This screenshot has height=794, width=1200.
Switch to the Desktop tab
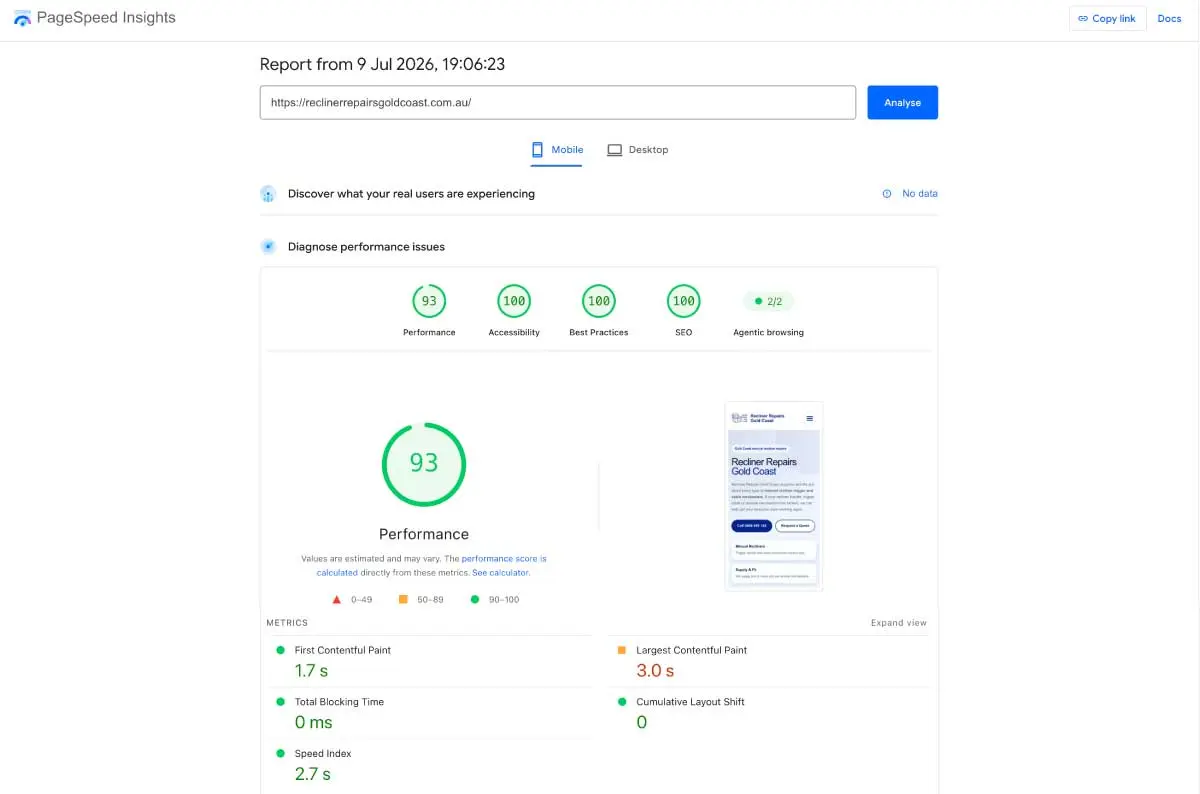[x=637, y=150]
